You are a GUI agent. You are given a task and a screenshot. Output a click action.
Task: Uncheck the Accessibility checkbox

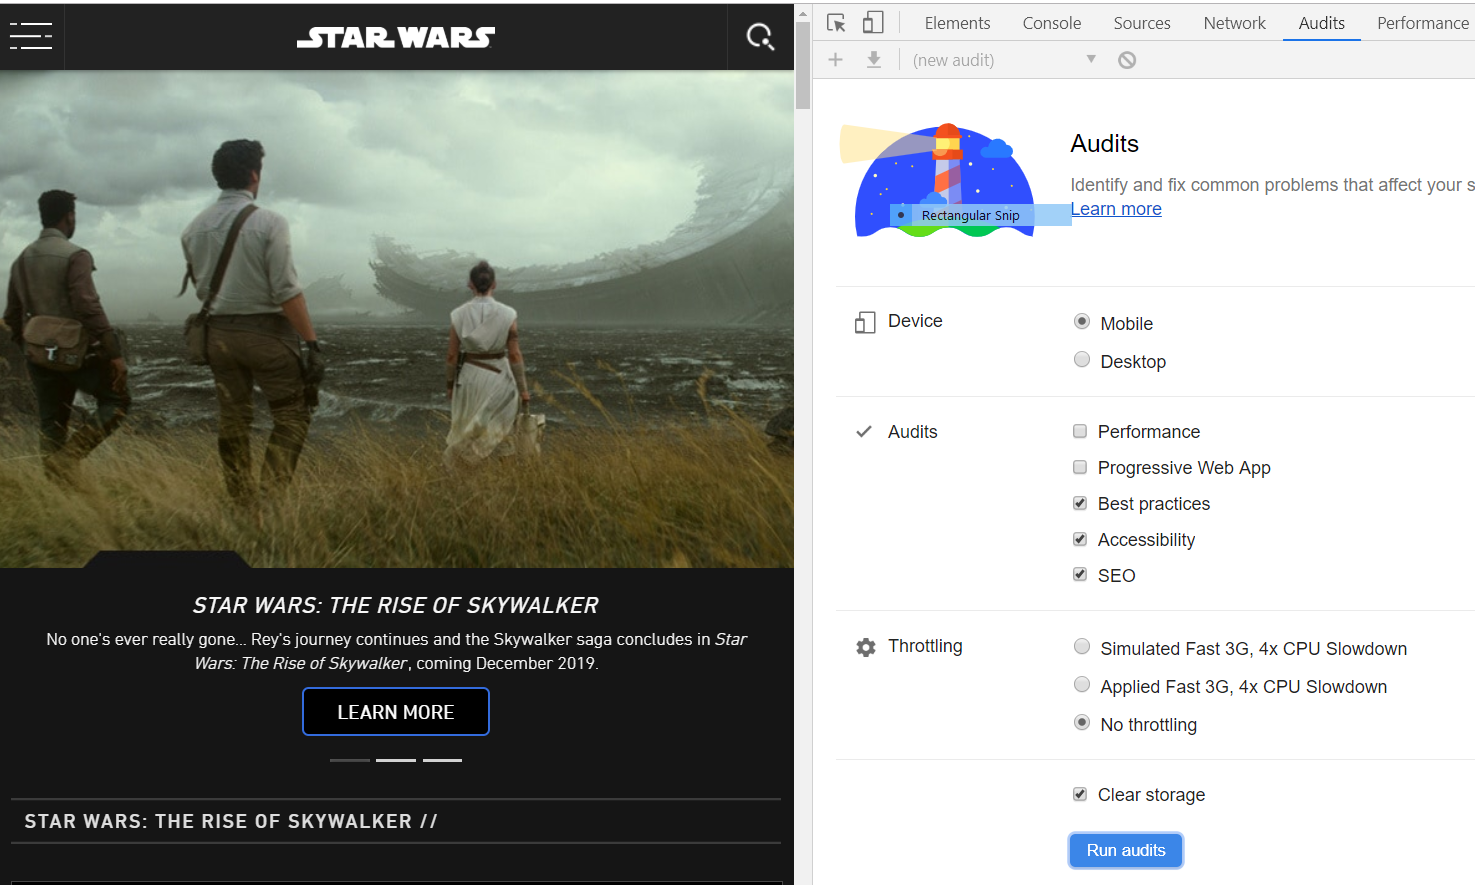click(1080, 539)
